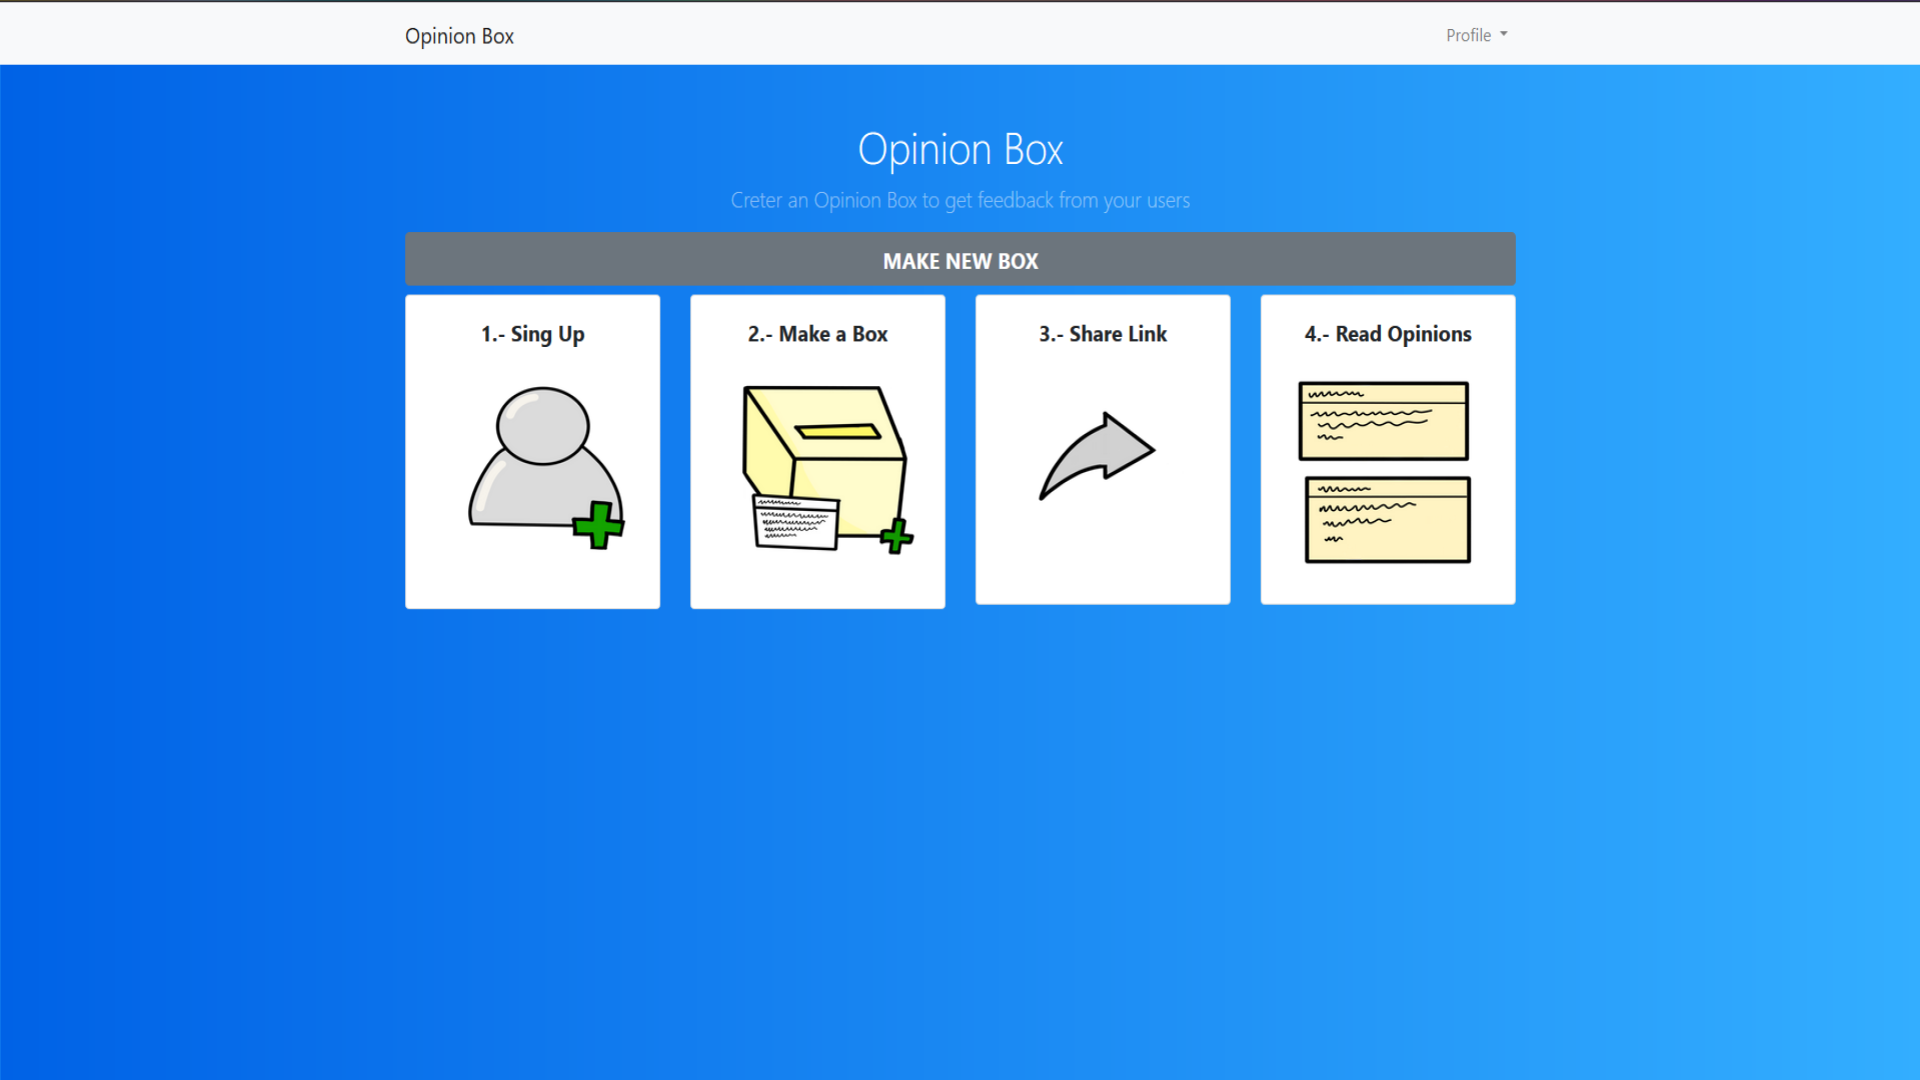Click the paper note under the box

click(795, 522)
